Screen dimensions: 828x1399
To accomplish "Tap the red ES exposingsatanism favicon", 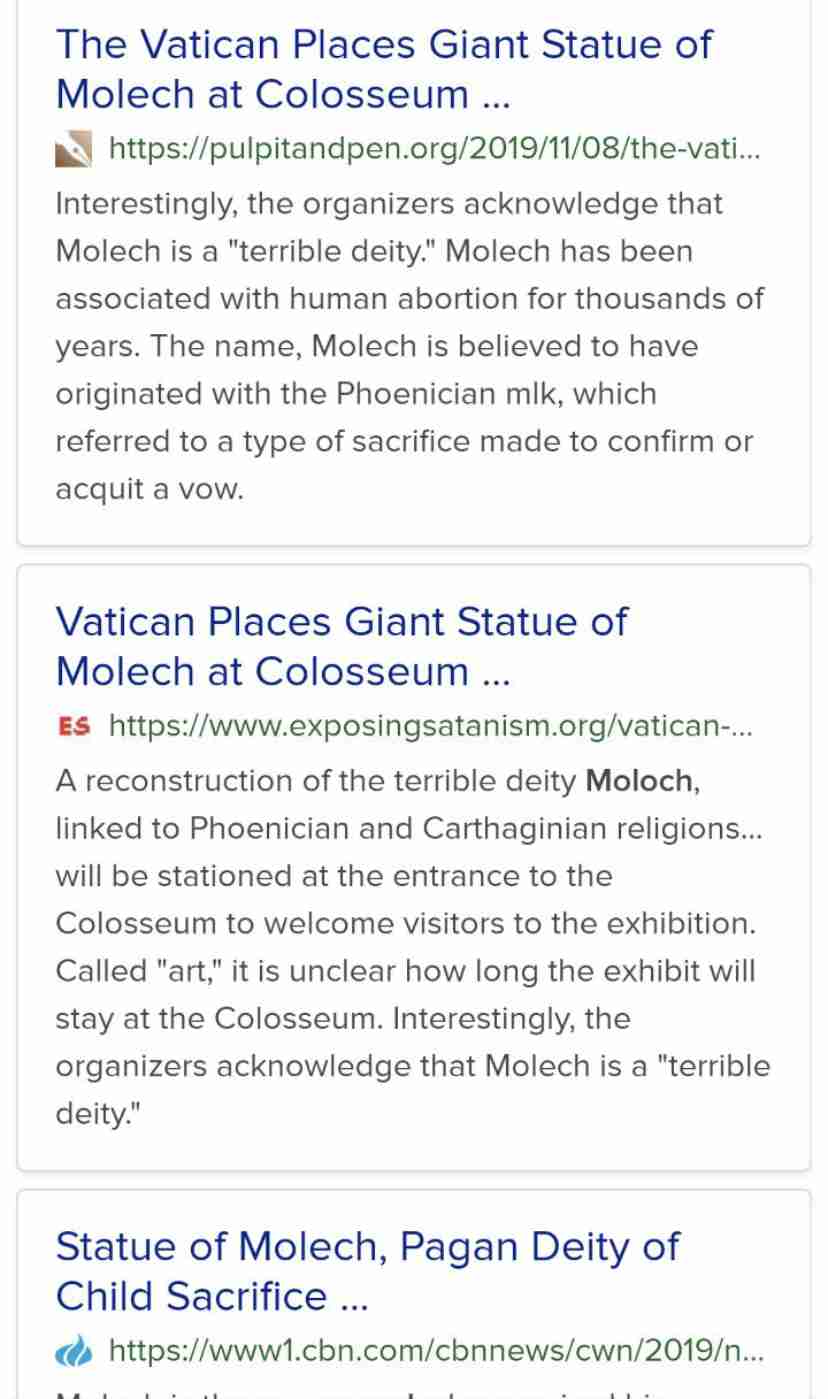I will (x=74, y=726).
